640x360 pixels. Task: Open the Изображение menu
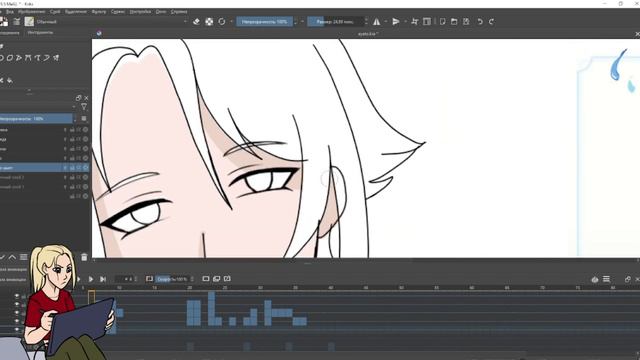(x=32, y=12)
